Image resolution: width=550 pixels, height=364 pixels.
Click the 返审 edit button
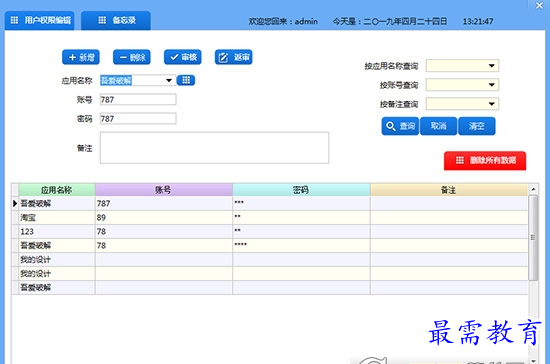pos(233,57)
